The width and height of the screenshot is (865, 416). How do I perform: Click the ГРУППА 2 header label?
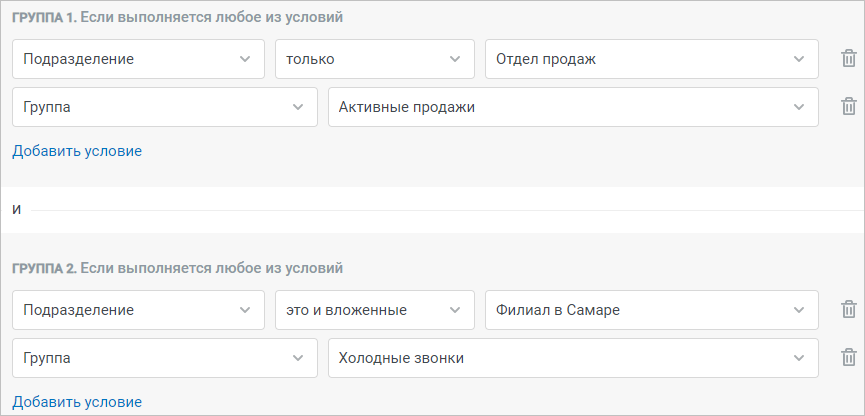click(x=45, y=269)
